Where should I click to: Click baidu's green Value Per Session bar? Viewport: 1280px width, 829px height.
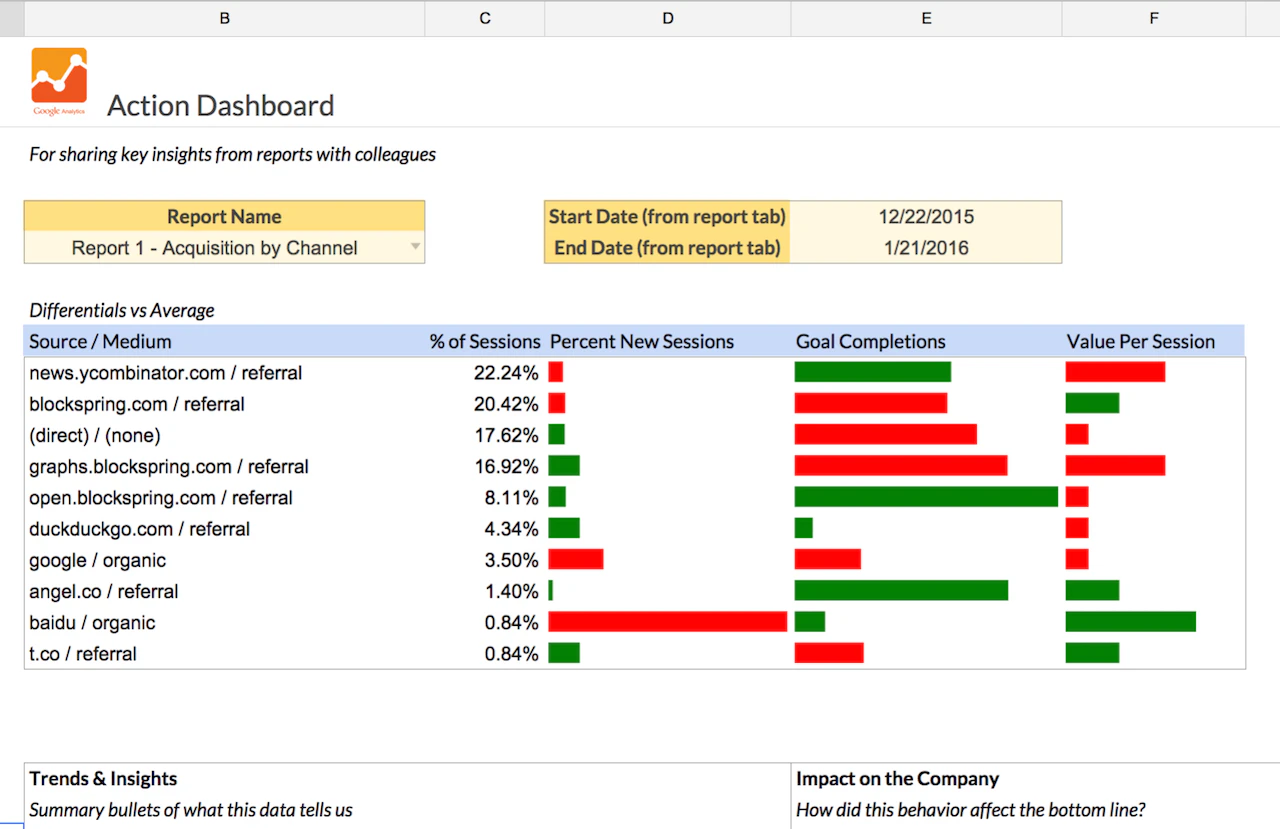click(x=1131, y=622)
